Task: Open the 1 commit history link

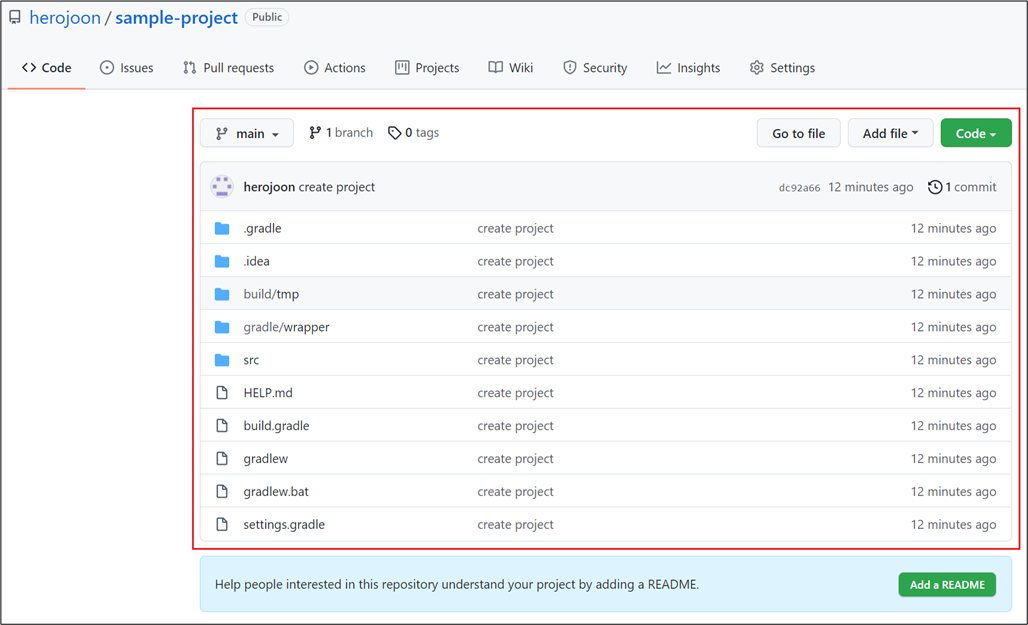Action: coord(962,187)
